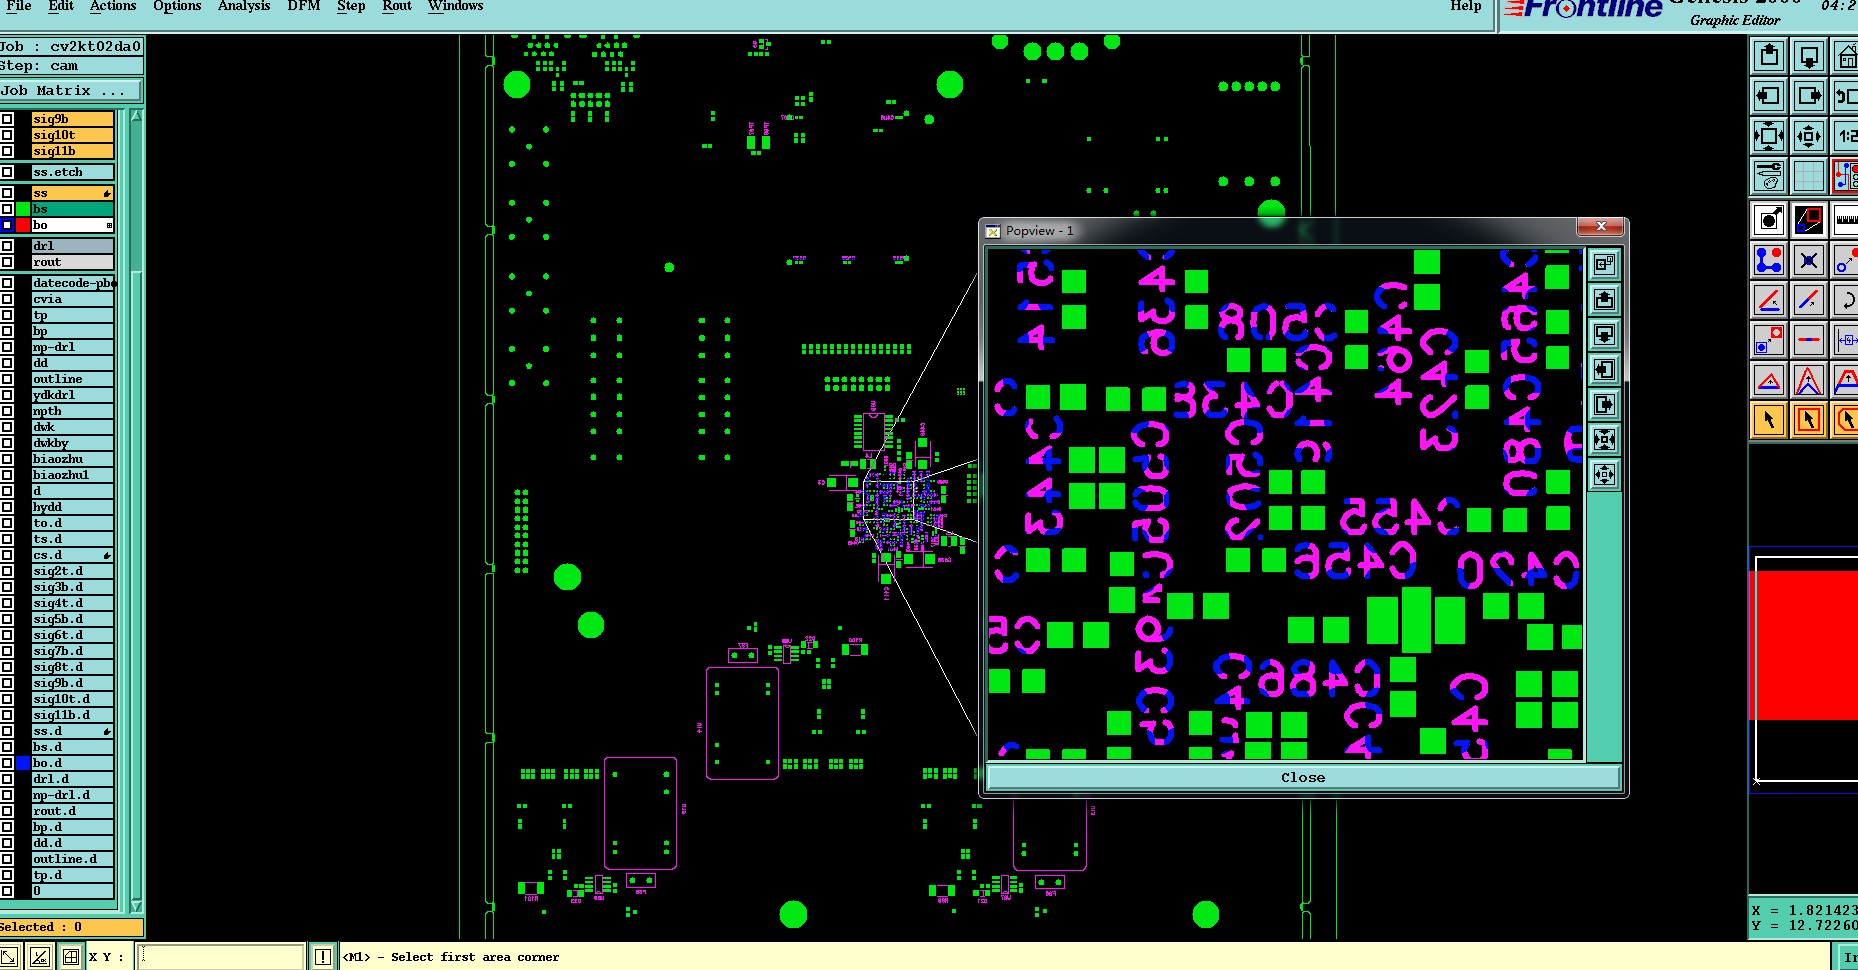1858x970 pixels.
Task: Select the datecode-pb layer name
Action: [72, 283]
